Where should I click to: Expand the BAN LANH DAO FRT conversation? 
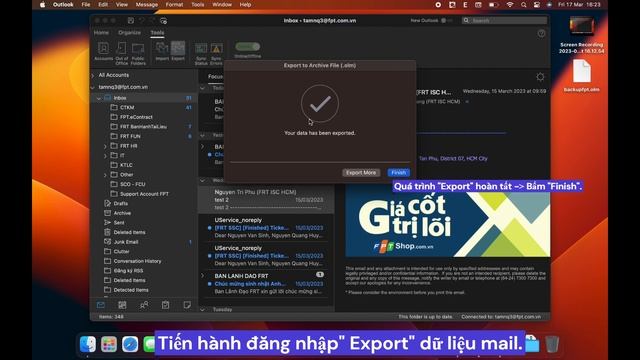click(x=203, y=276)
